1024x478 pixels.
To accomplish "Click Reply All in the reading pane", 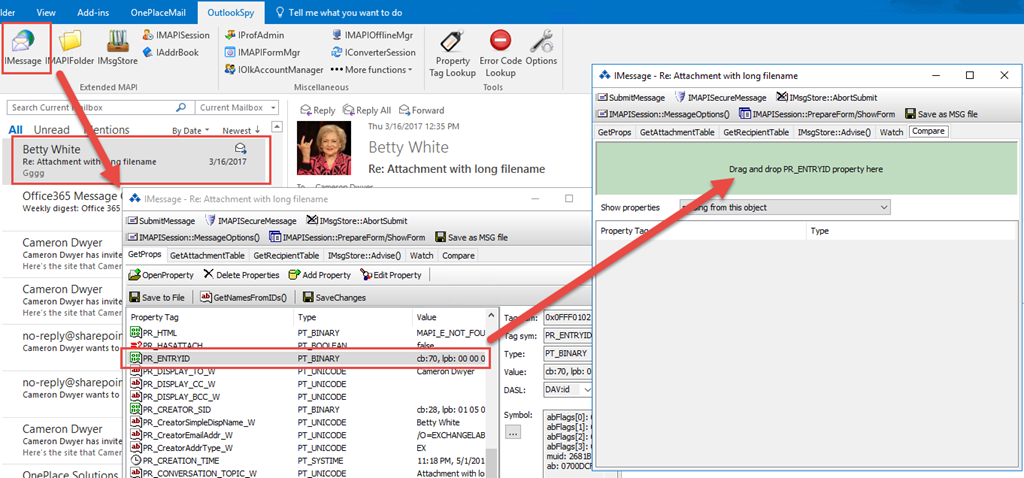I will (366, 110).
